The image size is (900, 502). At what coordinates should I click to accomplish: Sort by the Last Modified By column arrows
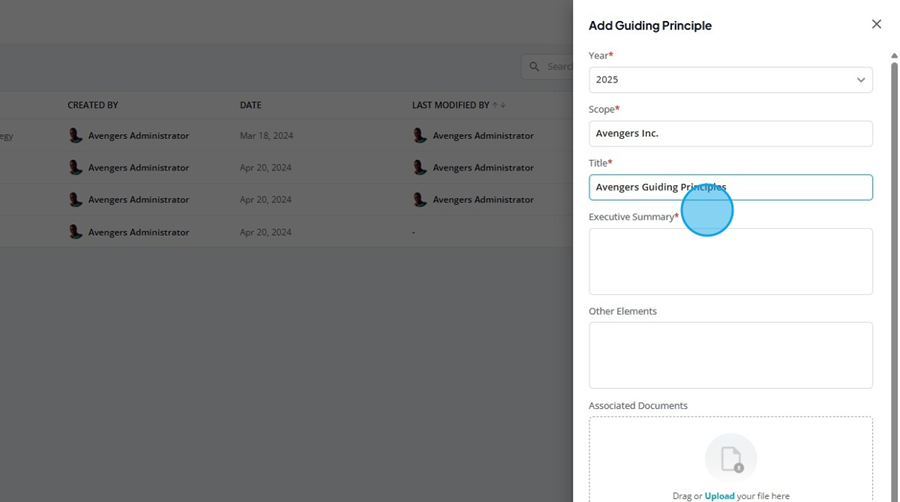499,105
